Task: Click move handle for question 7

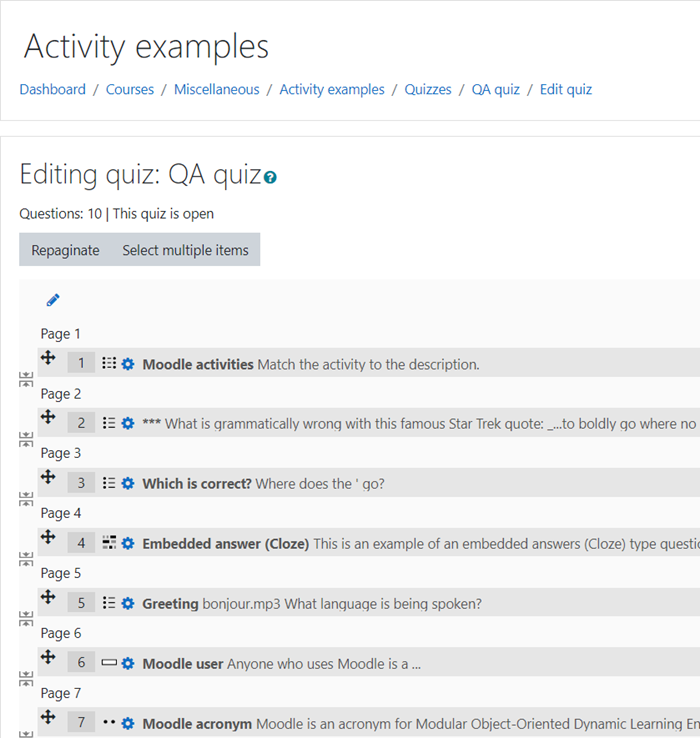Action: pos(48,717)
